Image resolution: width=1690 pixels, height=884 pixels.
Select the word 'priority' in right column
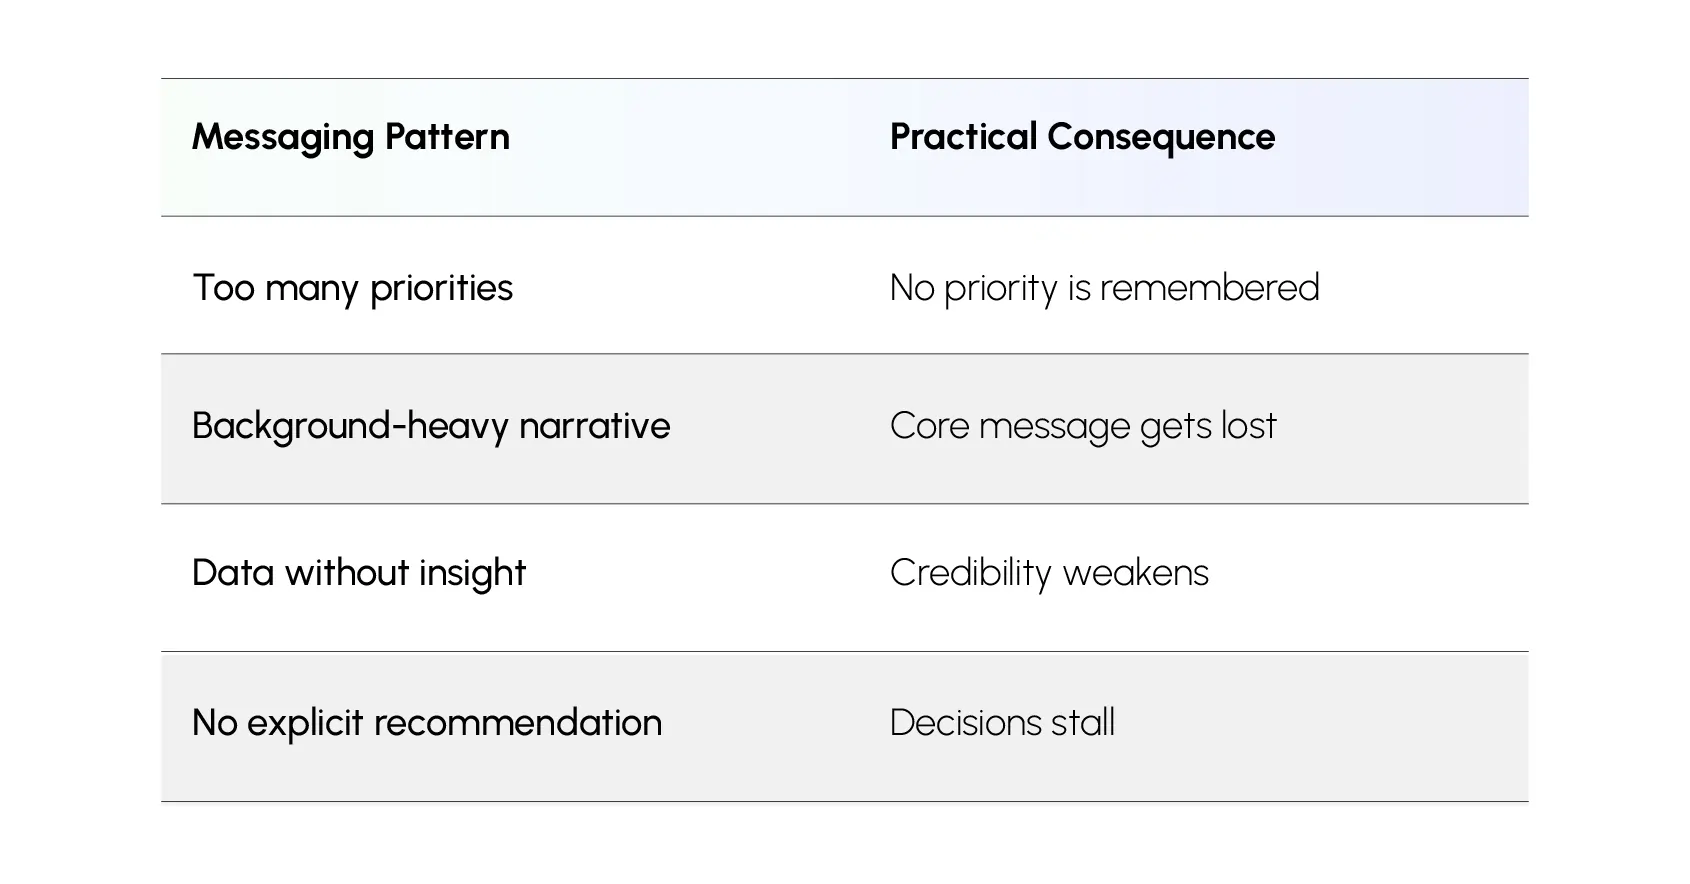[x=1000, y=288]
